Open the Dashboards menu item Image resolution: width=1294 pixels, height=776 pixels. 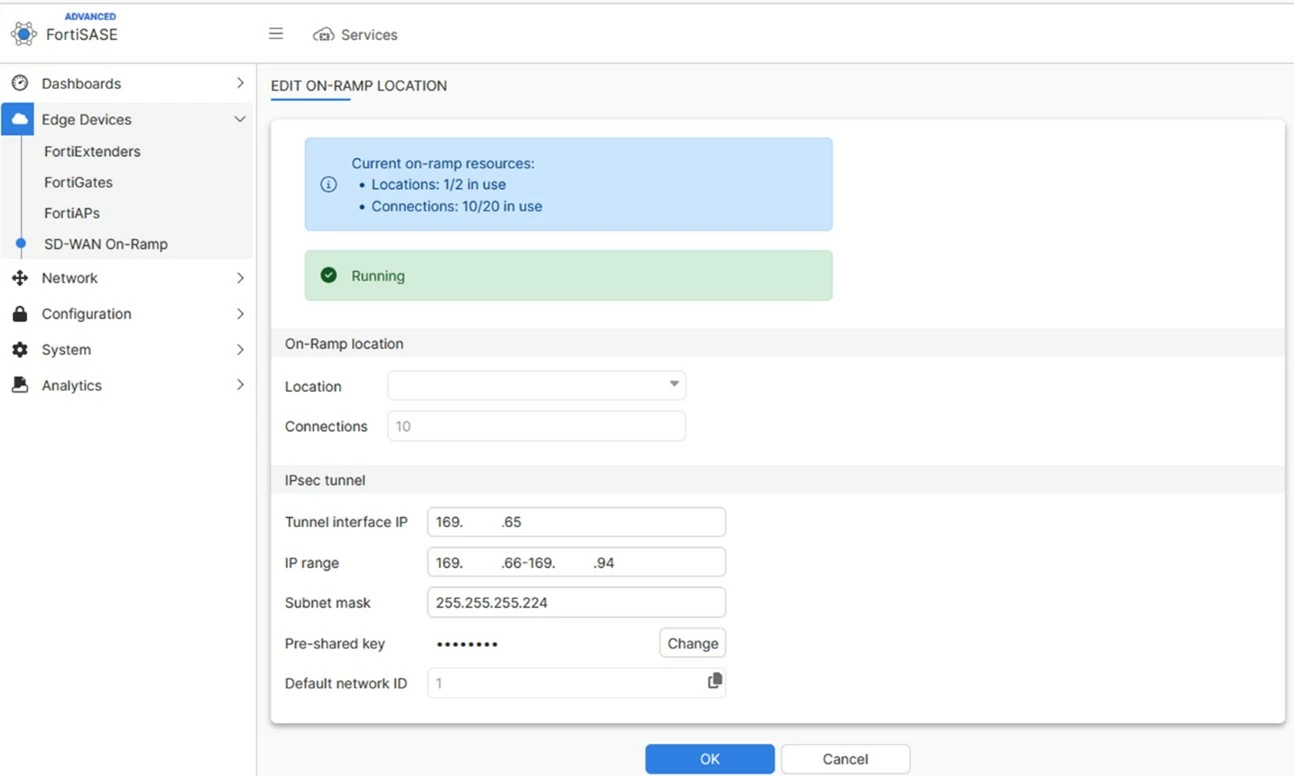pyautogui.click(x=81, y=84)
